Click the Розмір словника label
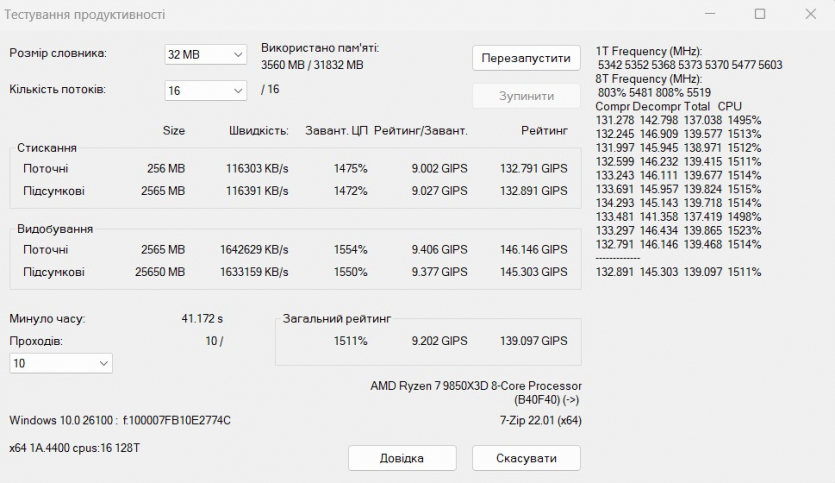This screenshot has width=835, height=483. pyautogui.click(x=58, y=53)
